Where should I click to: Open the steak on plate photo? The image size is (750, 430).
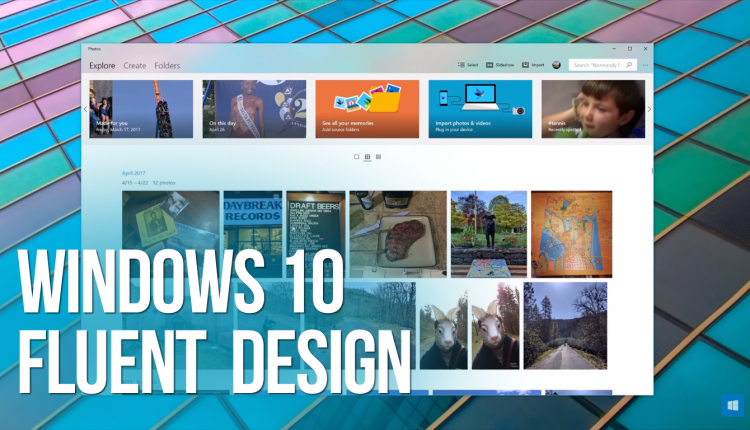(x=398, y=234)
